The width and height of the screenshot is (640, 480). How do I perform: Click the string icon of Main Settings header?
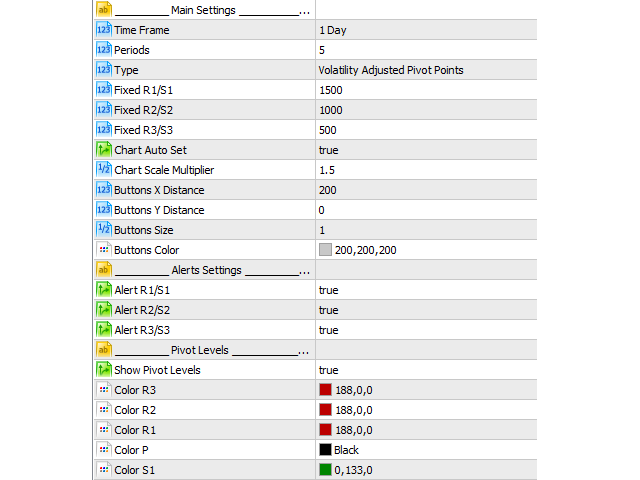(x=104, y=10)
